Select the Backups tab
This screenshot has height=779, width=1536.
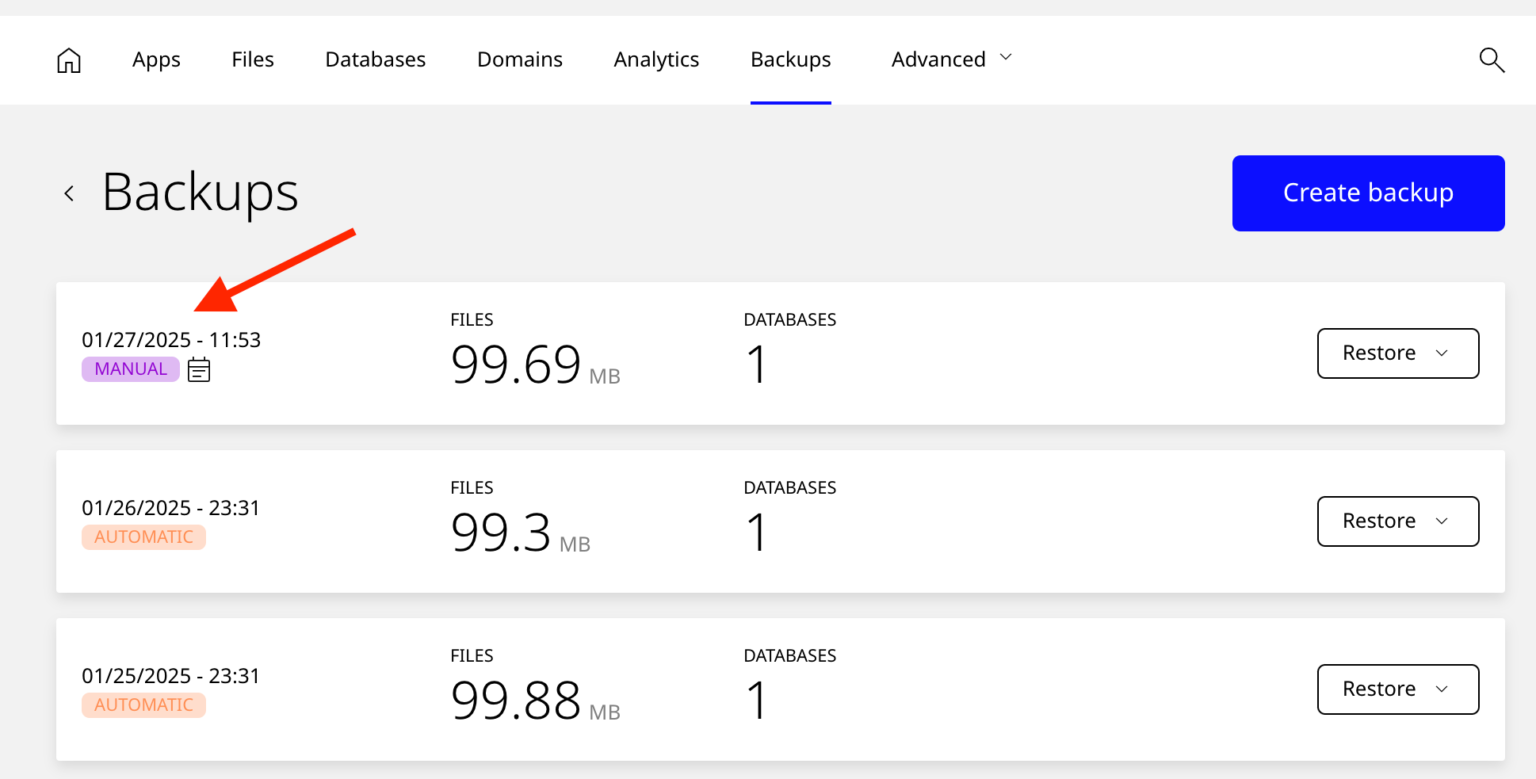click(x=790, y=60)
